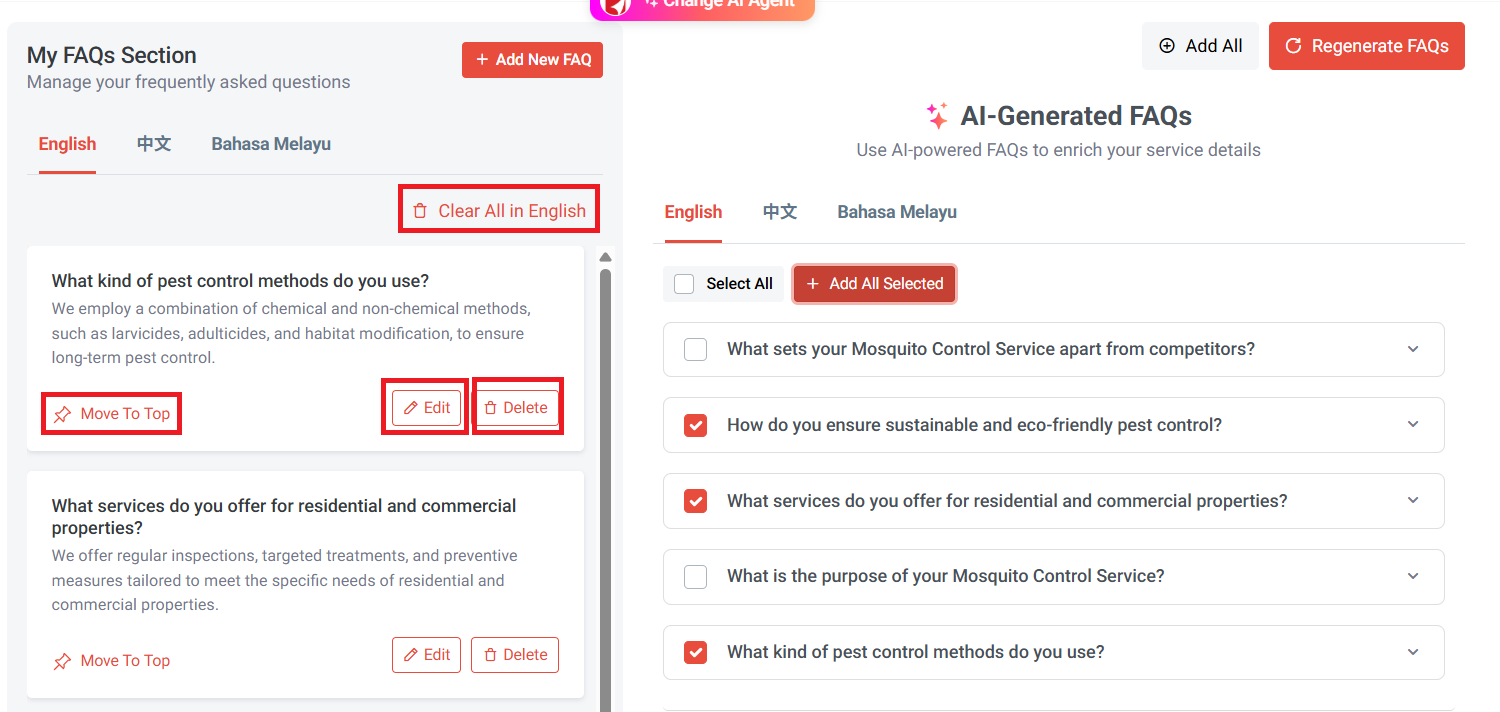
Task: Expand the pest control methods AI FAQ chevron
Action: click(1413, 651)
